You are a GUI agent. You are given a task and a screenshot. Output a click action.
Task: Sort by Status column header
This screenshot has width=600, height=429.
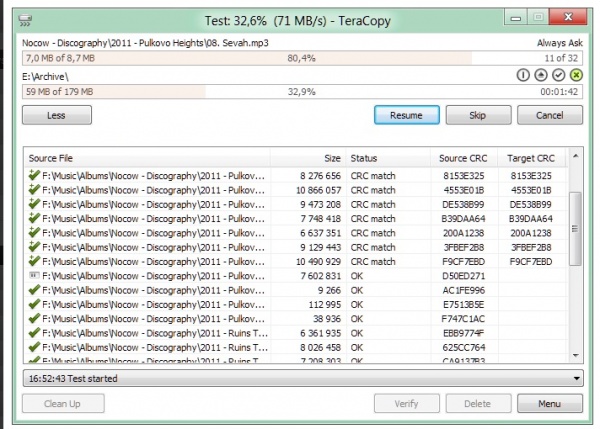point(388,158)
